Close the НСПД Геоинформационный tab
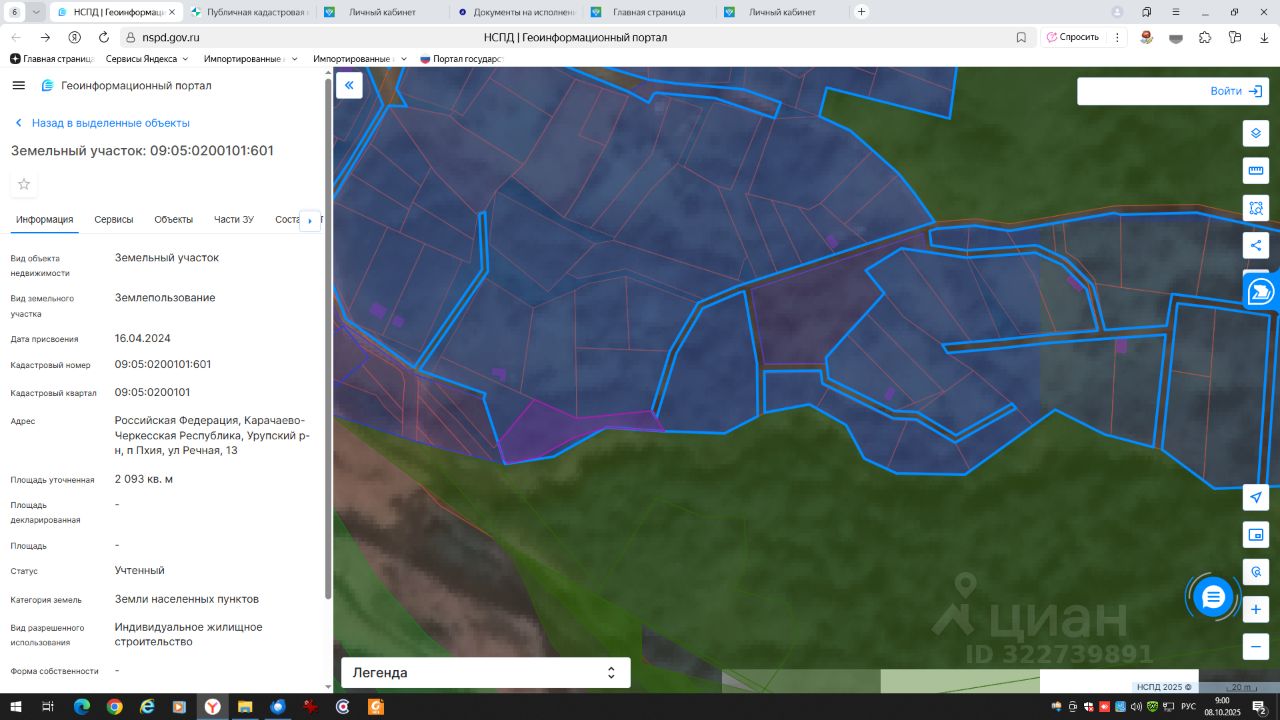The width and height of the screenshot is (1280, 720). click(x=172, y=12)
